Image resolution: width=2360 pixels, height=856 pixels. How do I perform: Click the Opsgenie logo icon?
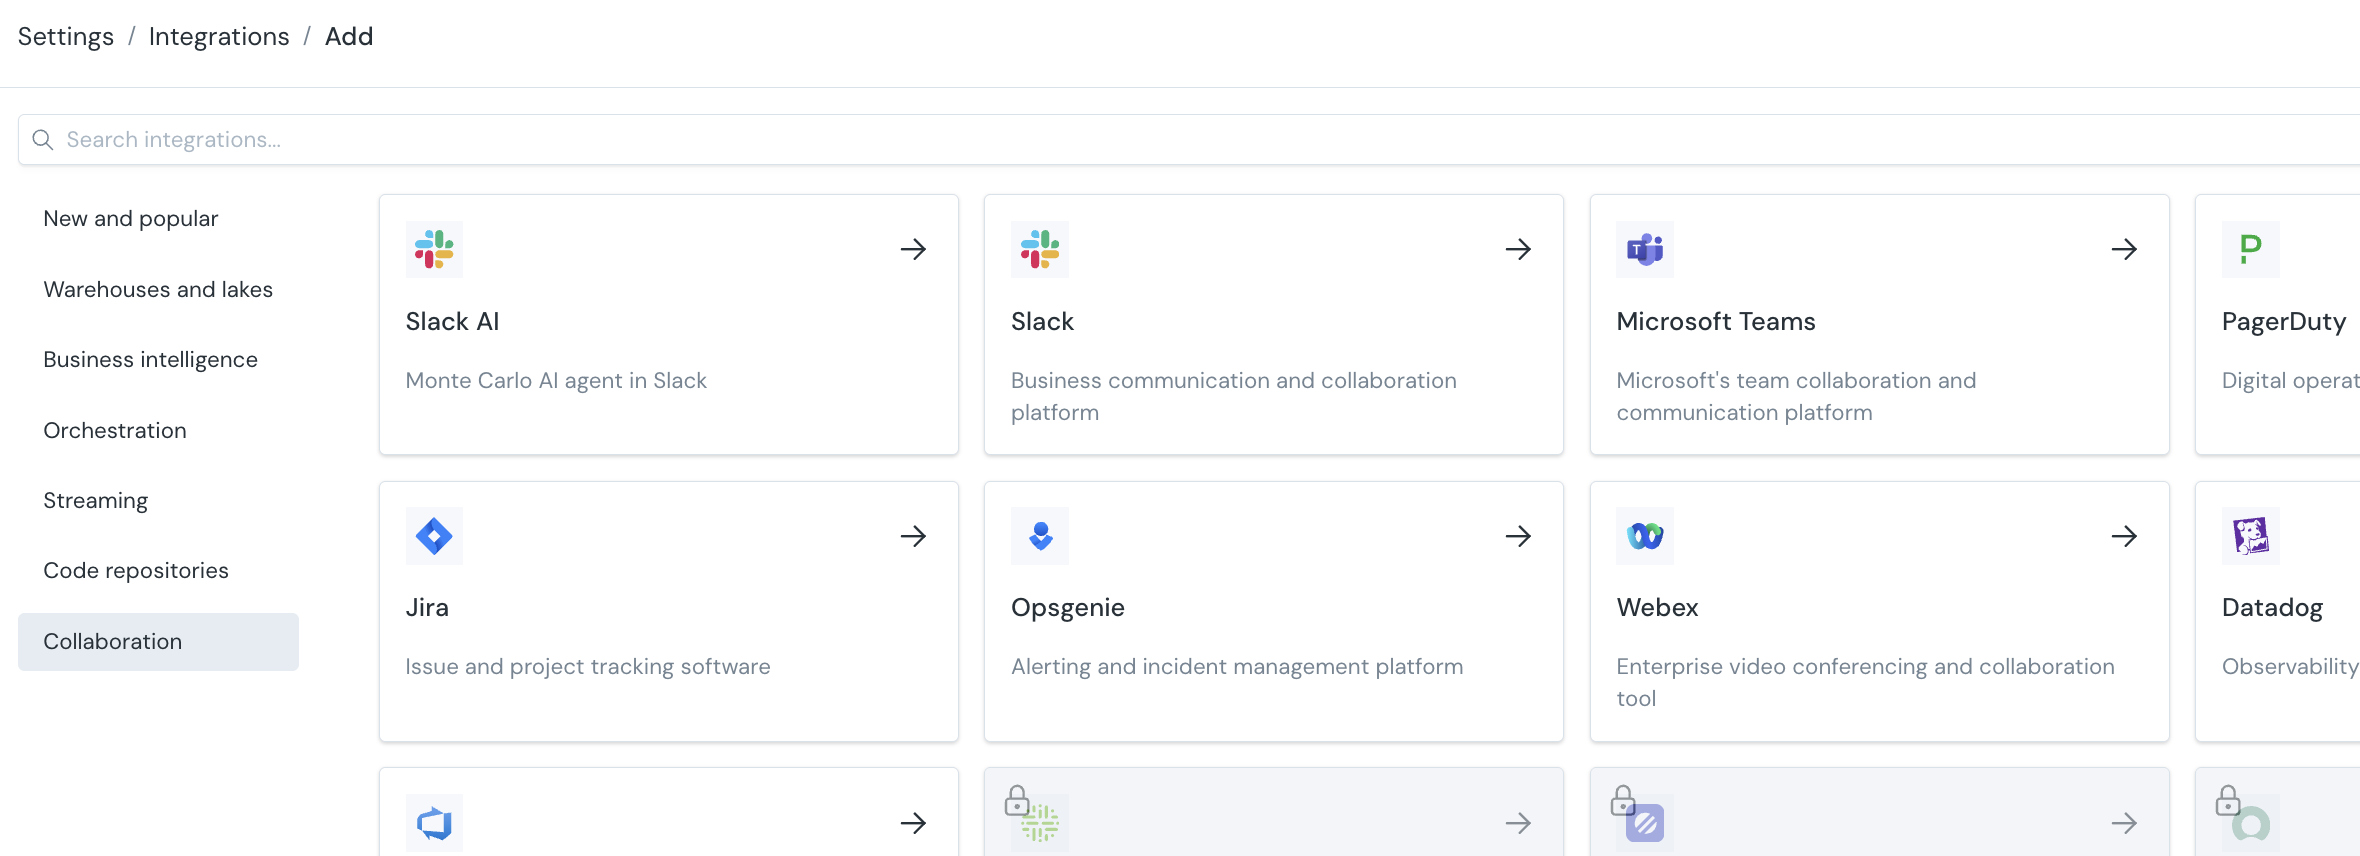click(1040, 536)
